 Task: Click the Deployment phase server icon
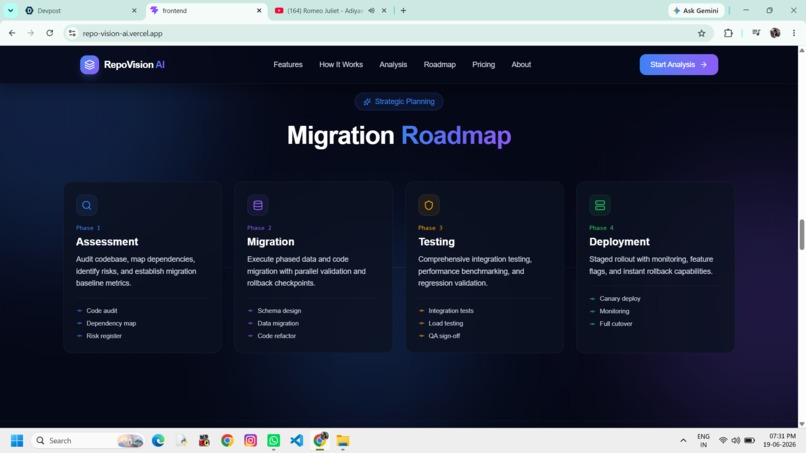pos(600,205)
